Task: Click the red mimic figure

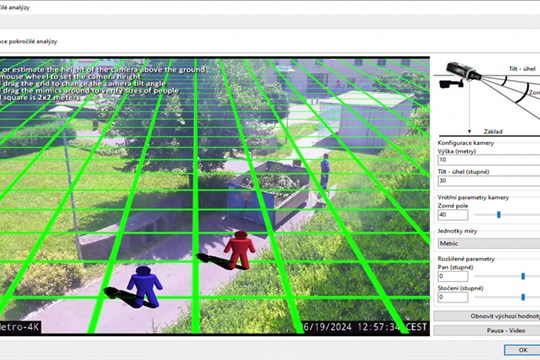Action: (240, 250)
